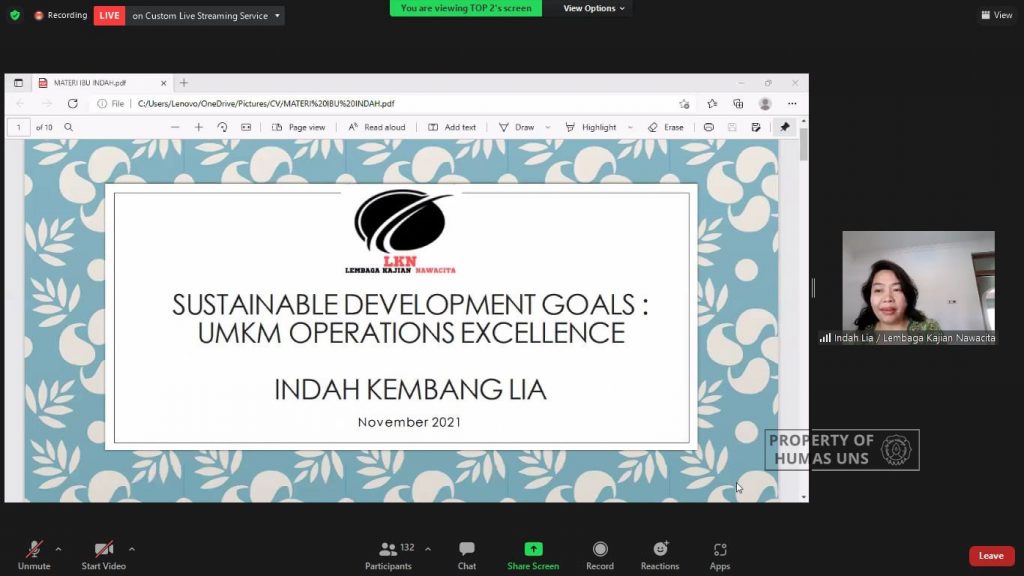Image resolution: width=1024 pixels, height=576 pixels.
Task: Expand the Draw options arrow
Action: tap(548, 127)
